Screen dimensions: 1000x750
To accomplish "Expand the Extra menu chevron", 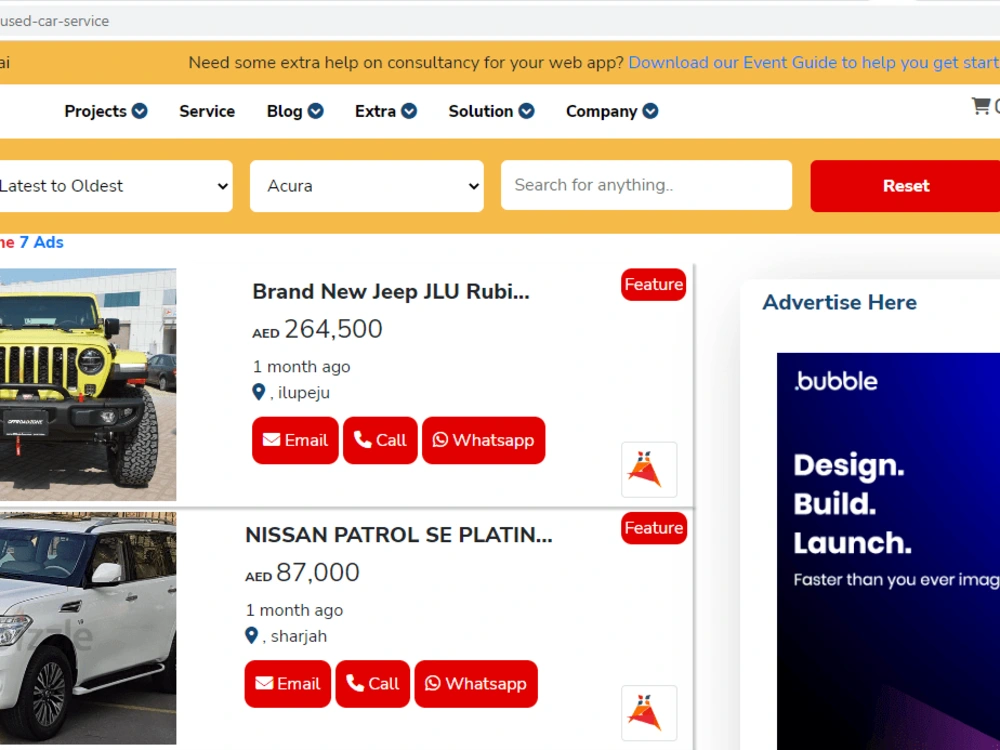I will tap(409, 111).
